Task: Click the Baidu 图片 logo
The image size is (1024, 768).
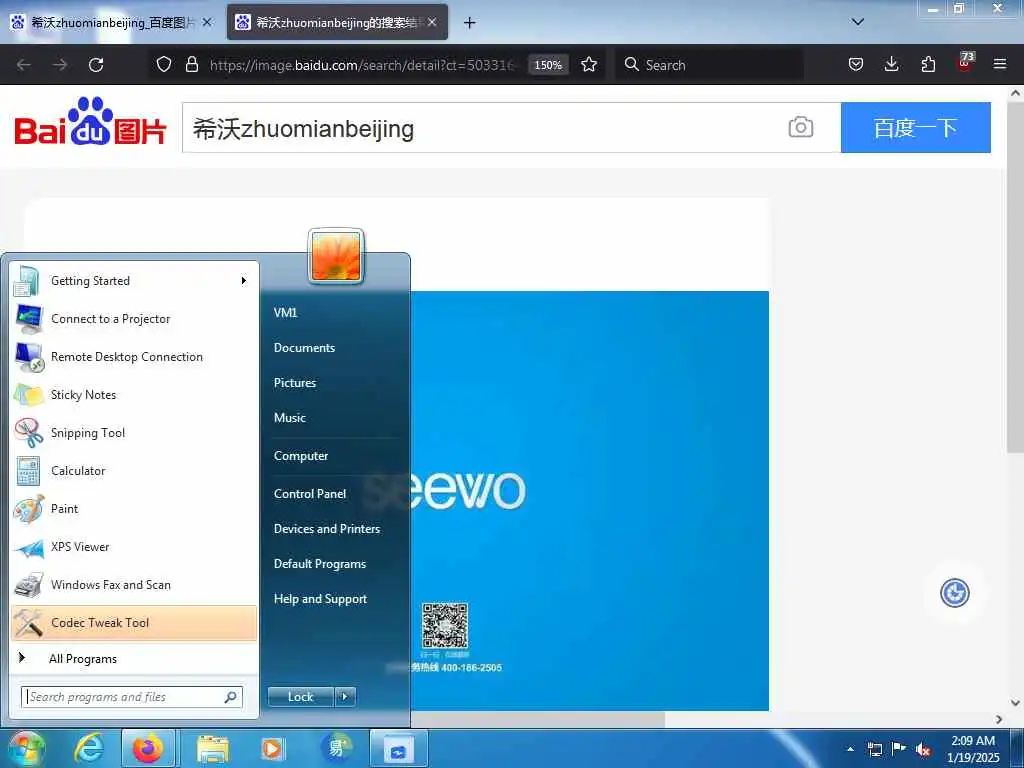Action: 90,122
